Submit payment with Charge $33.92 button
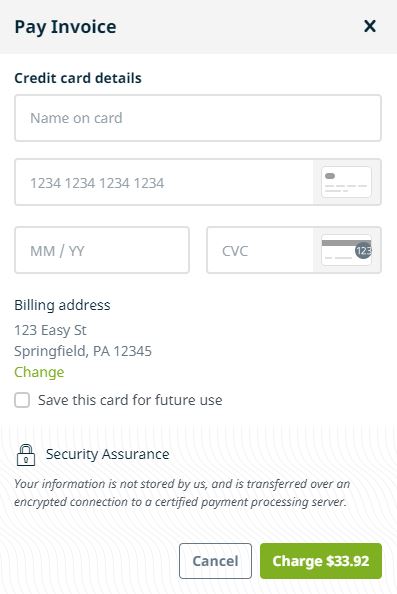This screenshot has width=397, height=594. click(x=321, y=561)
